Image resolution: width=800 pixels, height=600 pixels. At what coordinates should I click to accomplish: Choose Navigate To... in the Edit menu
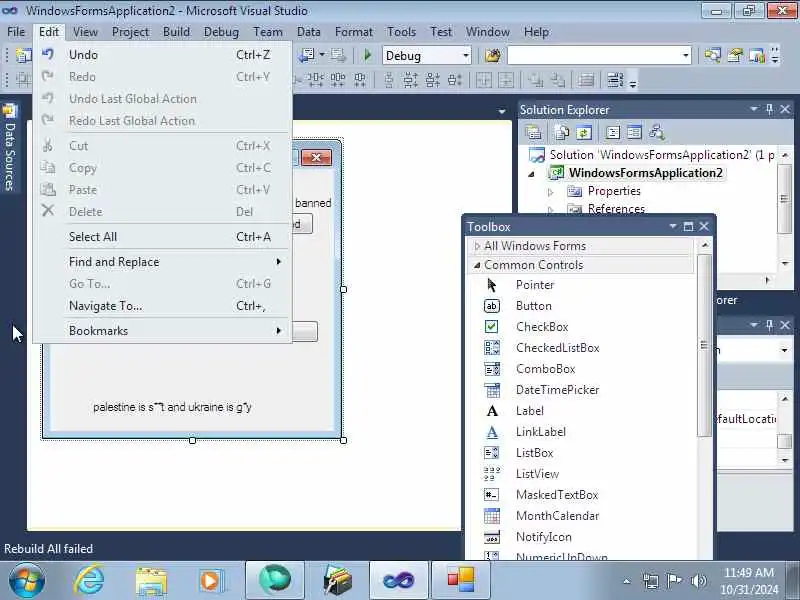pos(162,306)
